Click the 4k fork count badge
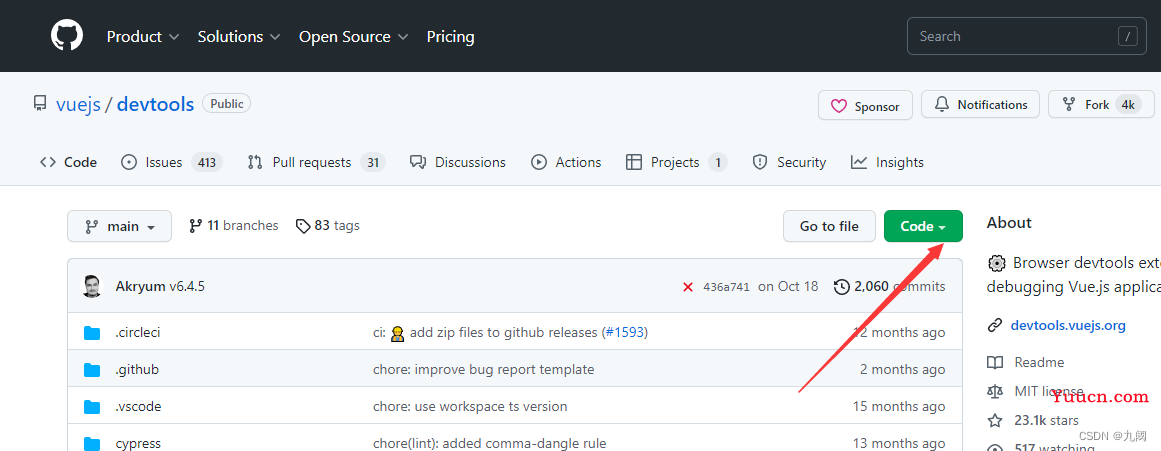Screen dimensions: 1161x451 [x=1128, y=105]
